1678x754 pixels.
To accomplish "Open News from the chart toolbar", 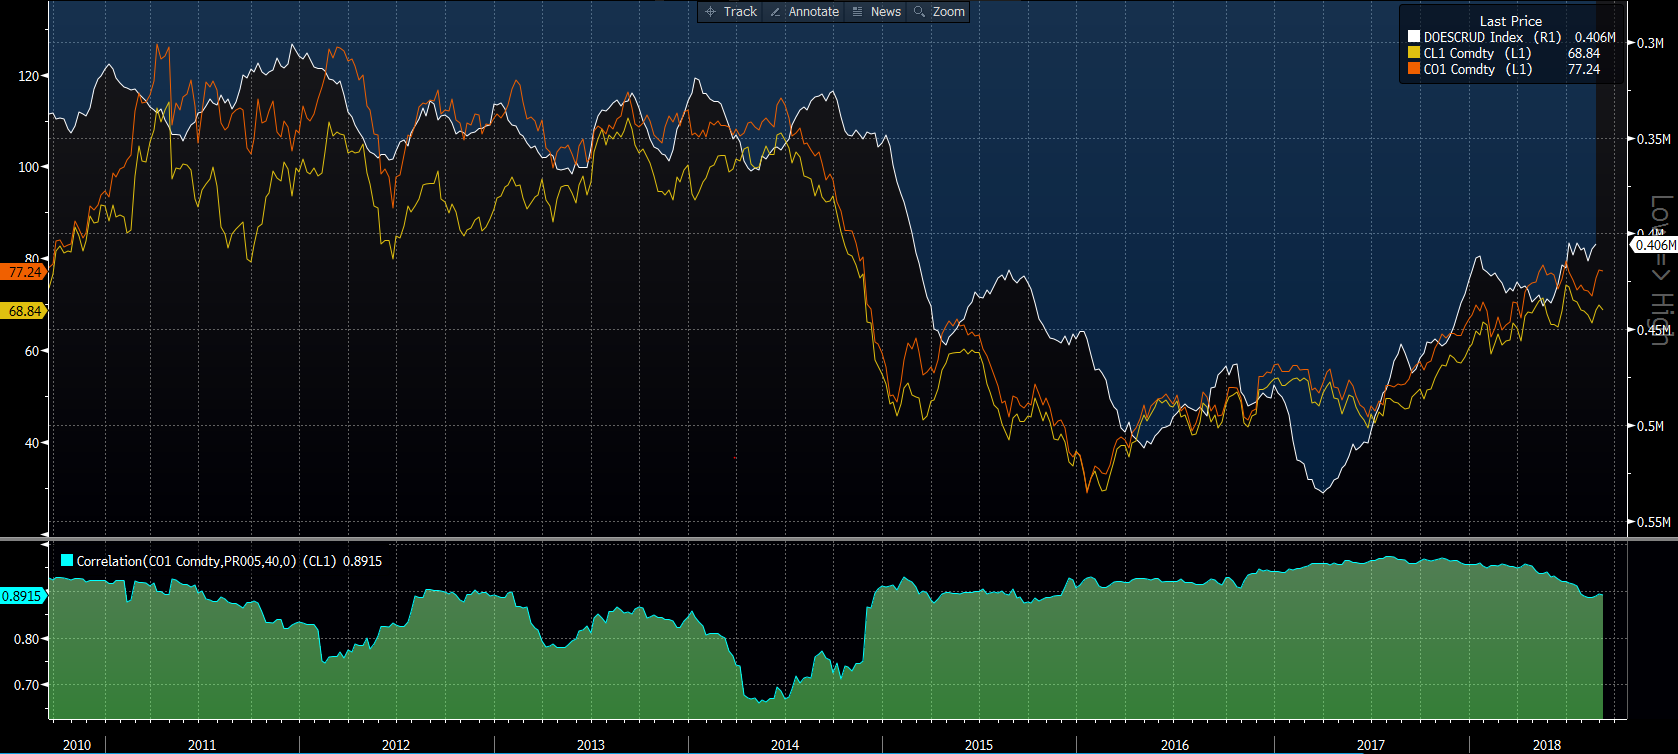I will 885,12.
